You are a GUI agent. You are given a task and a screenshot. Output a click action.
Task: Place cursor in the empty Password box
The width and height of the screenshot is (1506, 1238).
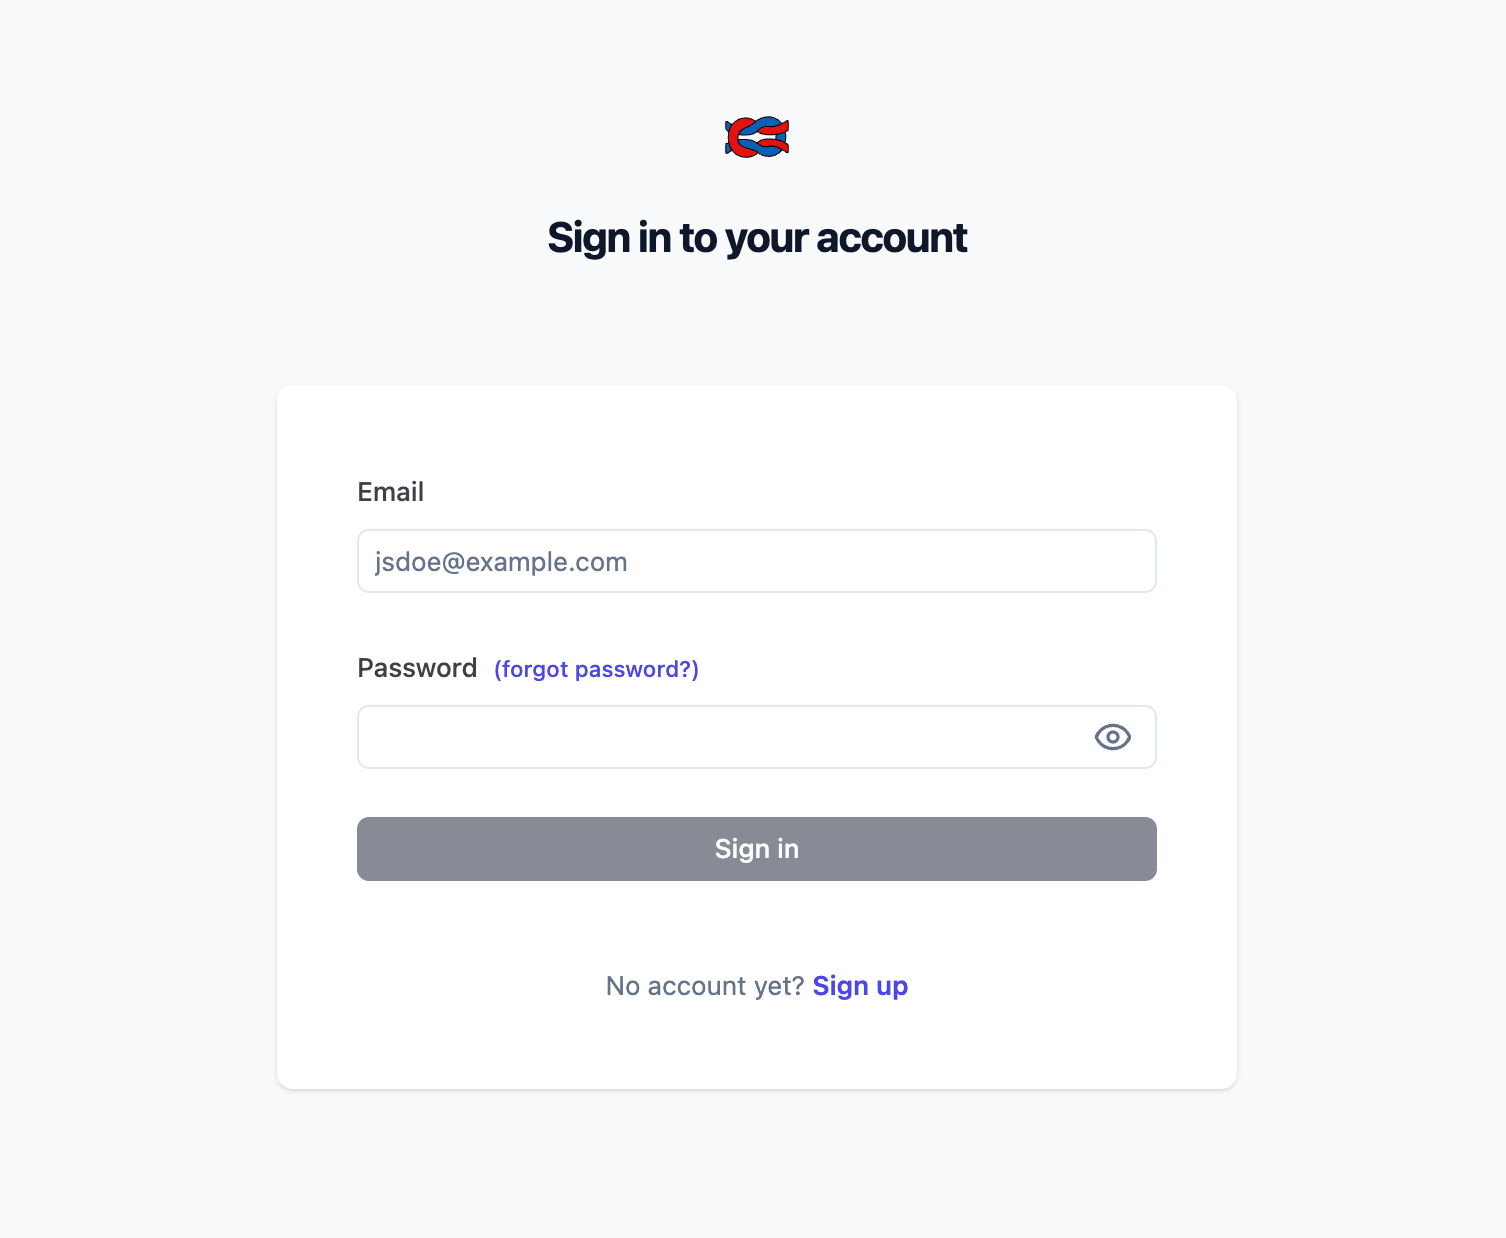coord(720,737)
